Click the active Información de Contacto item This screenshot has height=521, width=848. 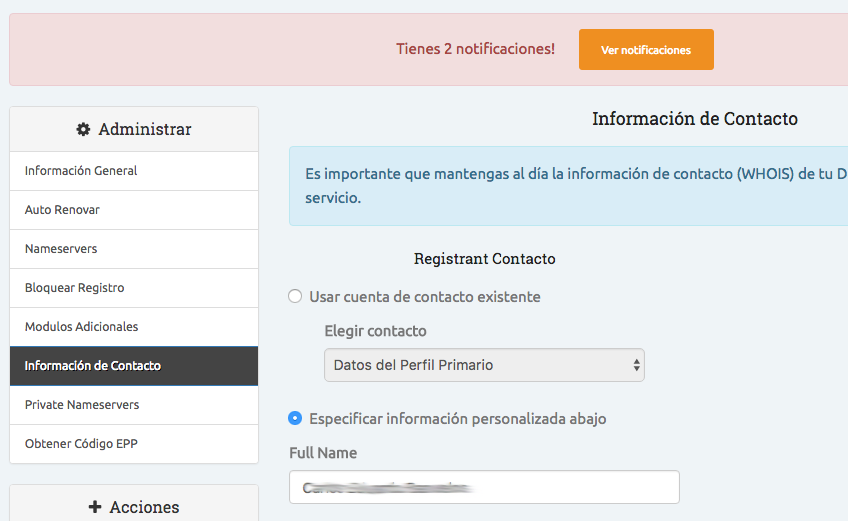[92, 366]
